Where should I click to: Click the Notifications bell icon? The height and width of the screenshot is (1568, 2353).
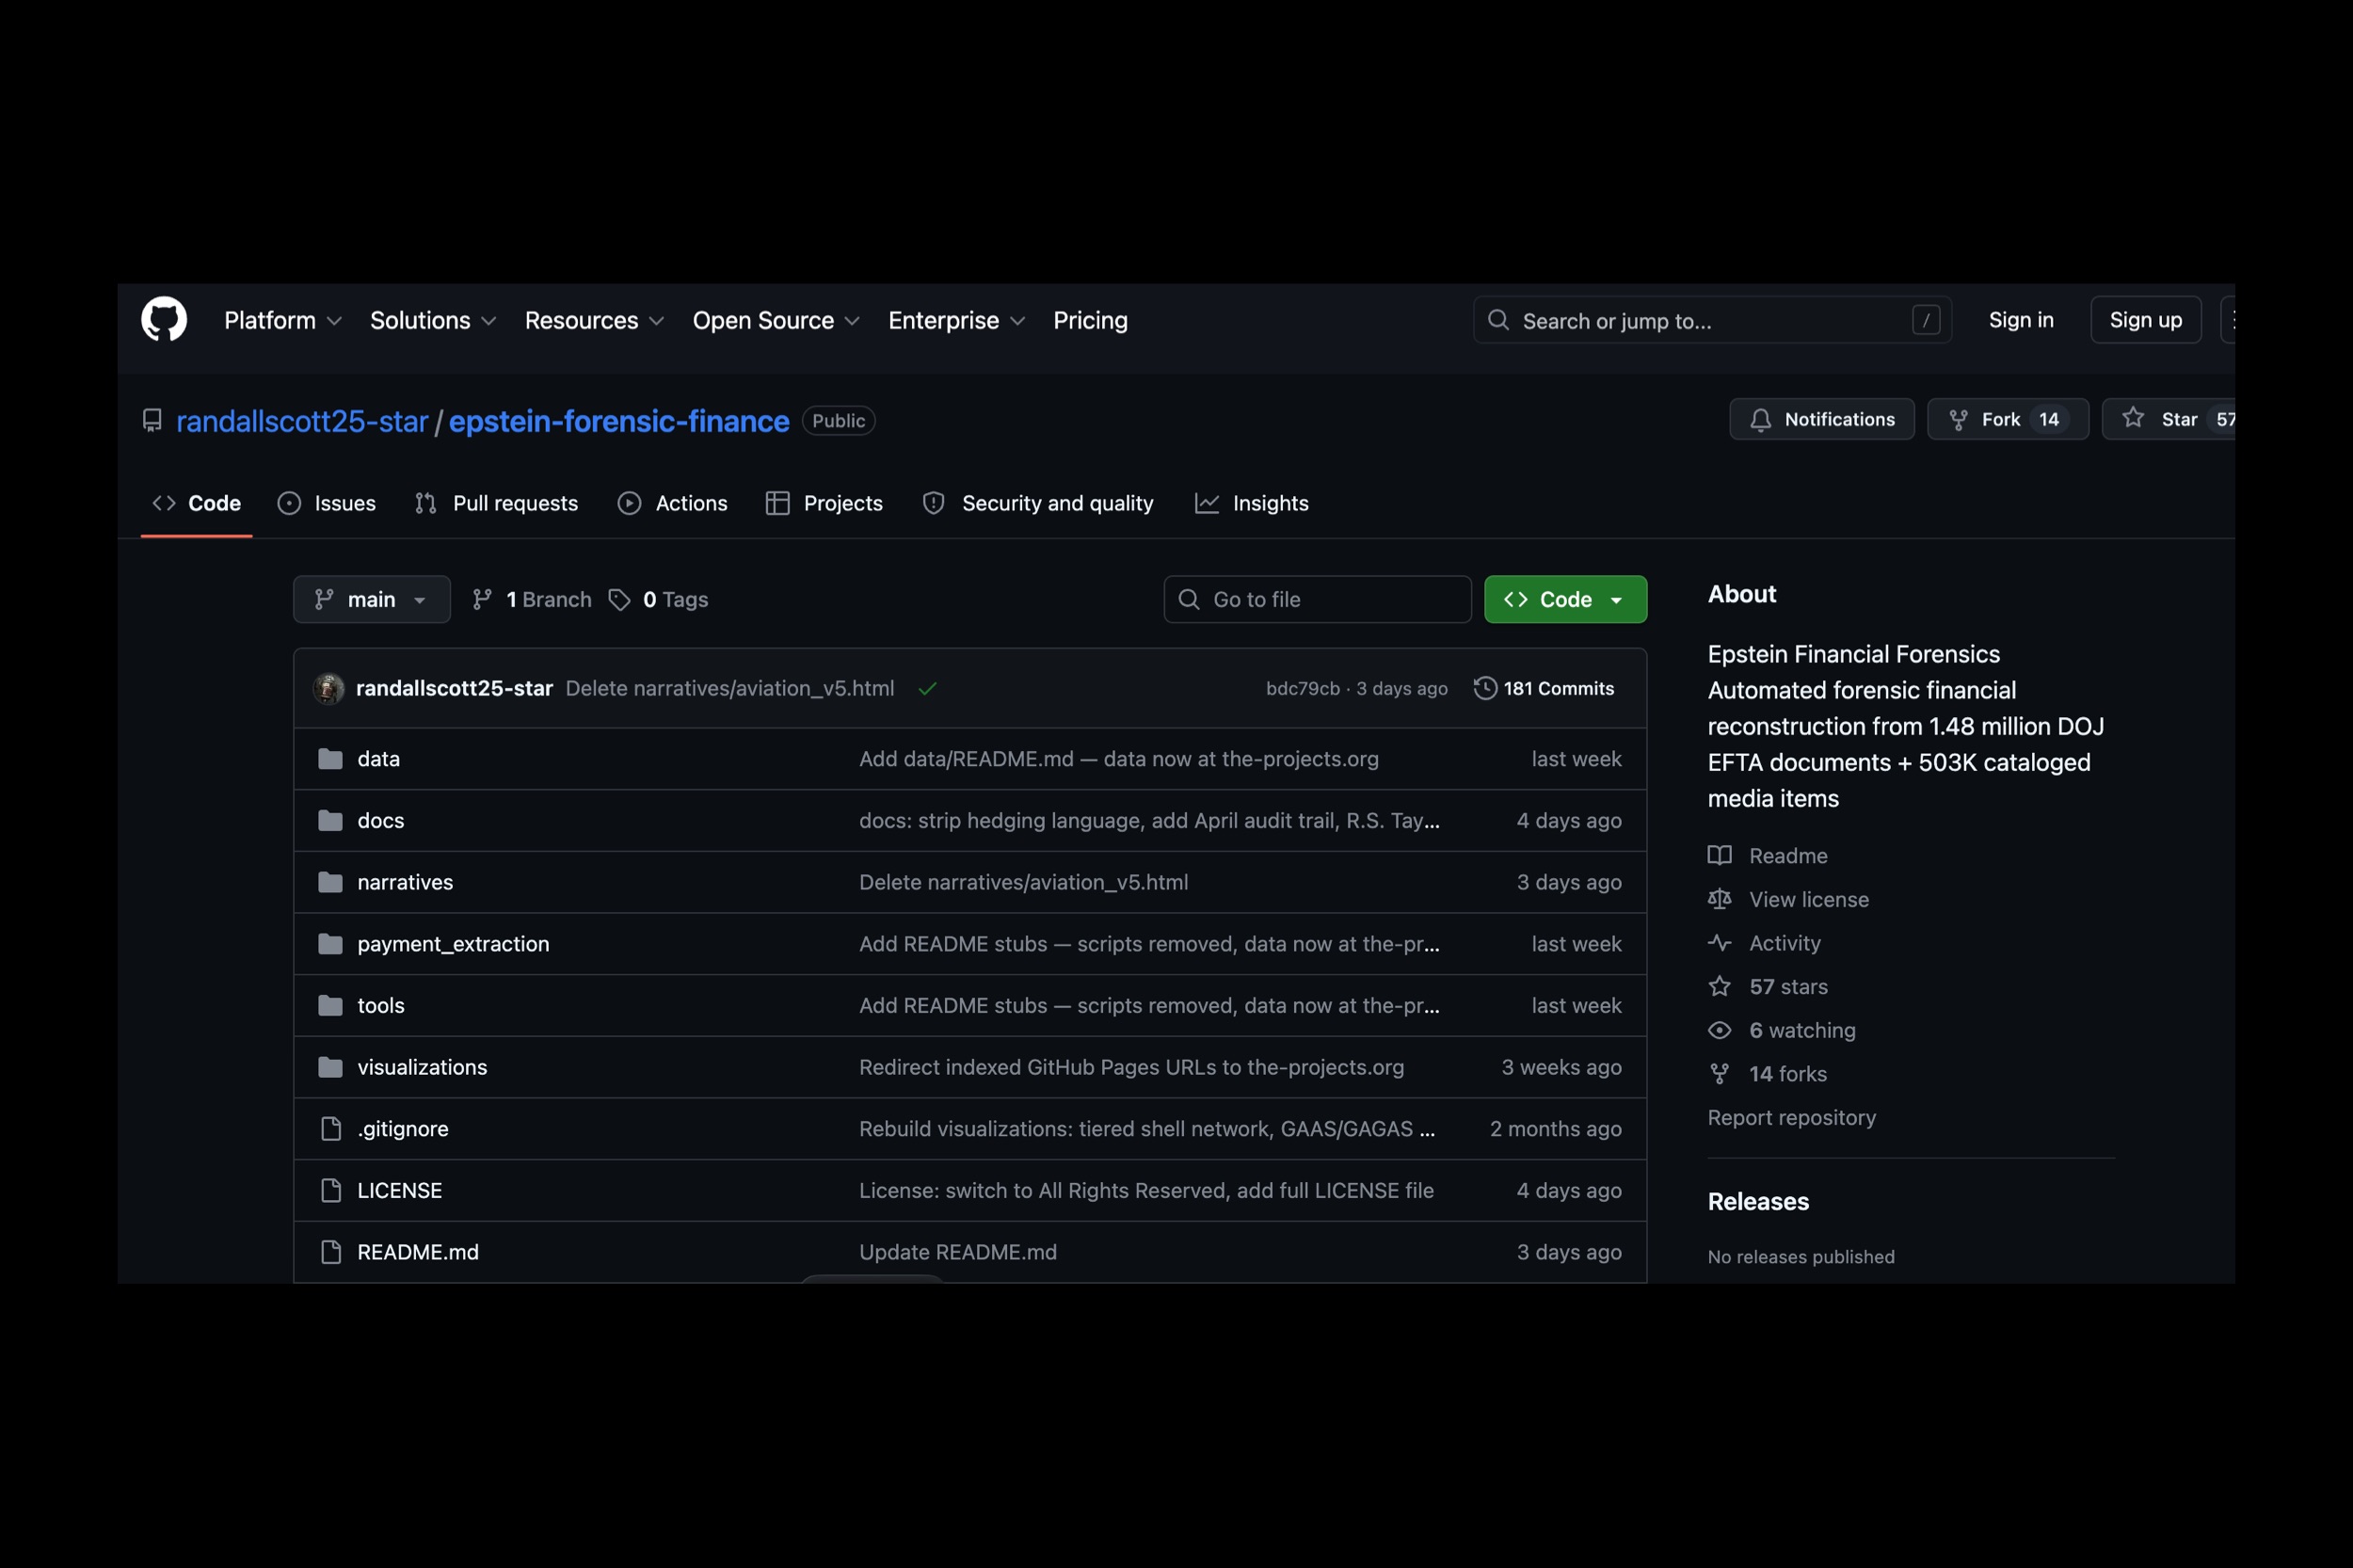(1760, 420)
